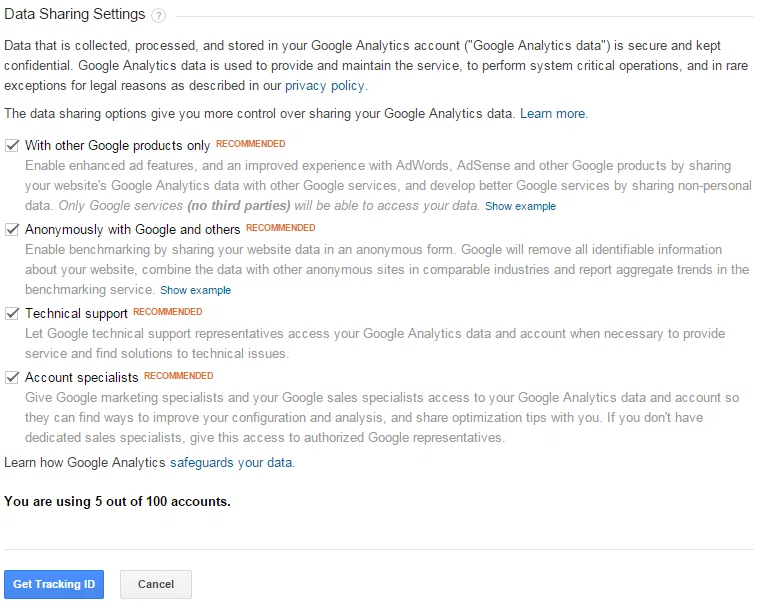This screenshot has width=766, height=603.
Task: Click the Technical support option label
Action: point(76,314)
